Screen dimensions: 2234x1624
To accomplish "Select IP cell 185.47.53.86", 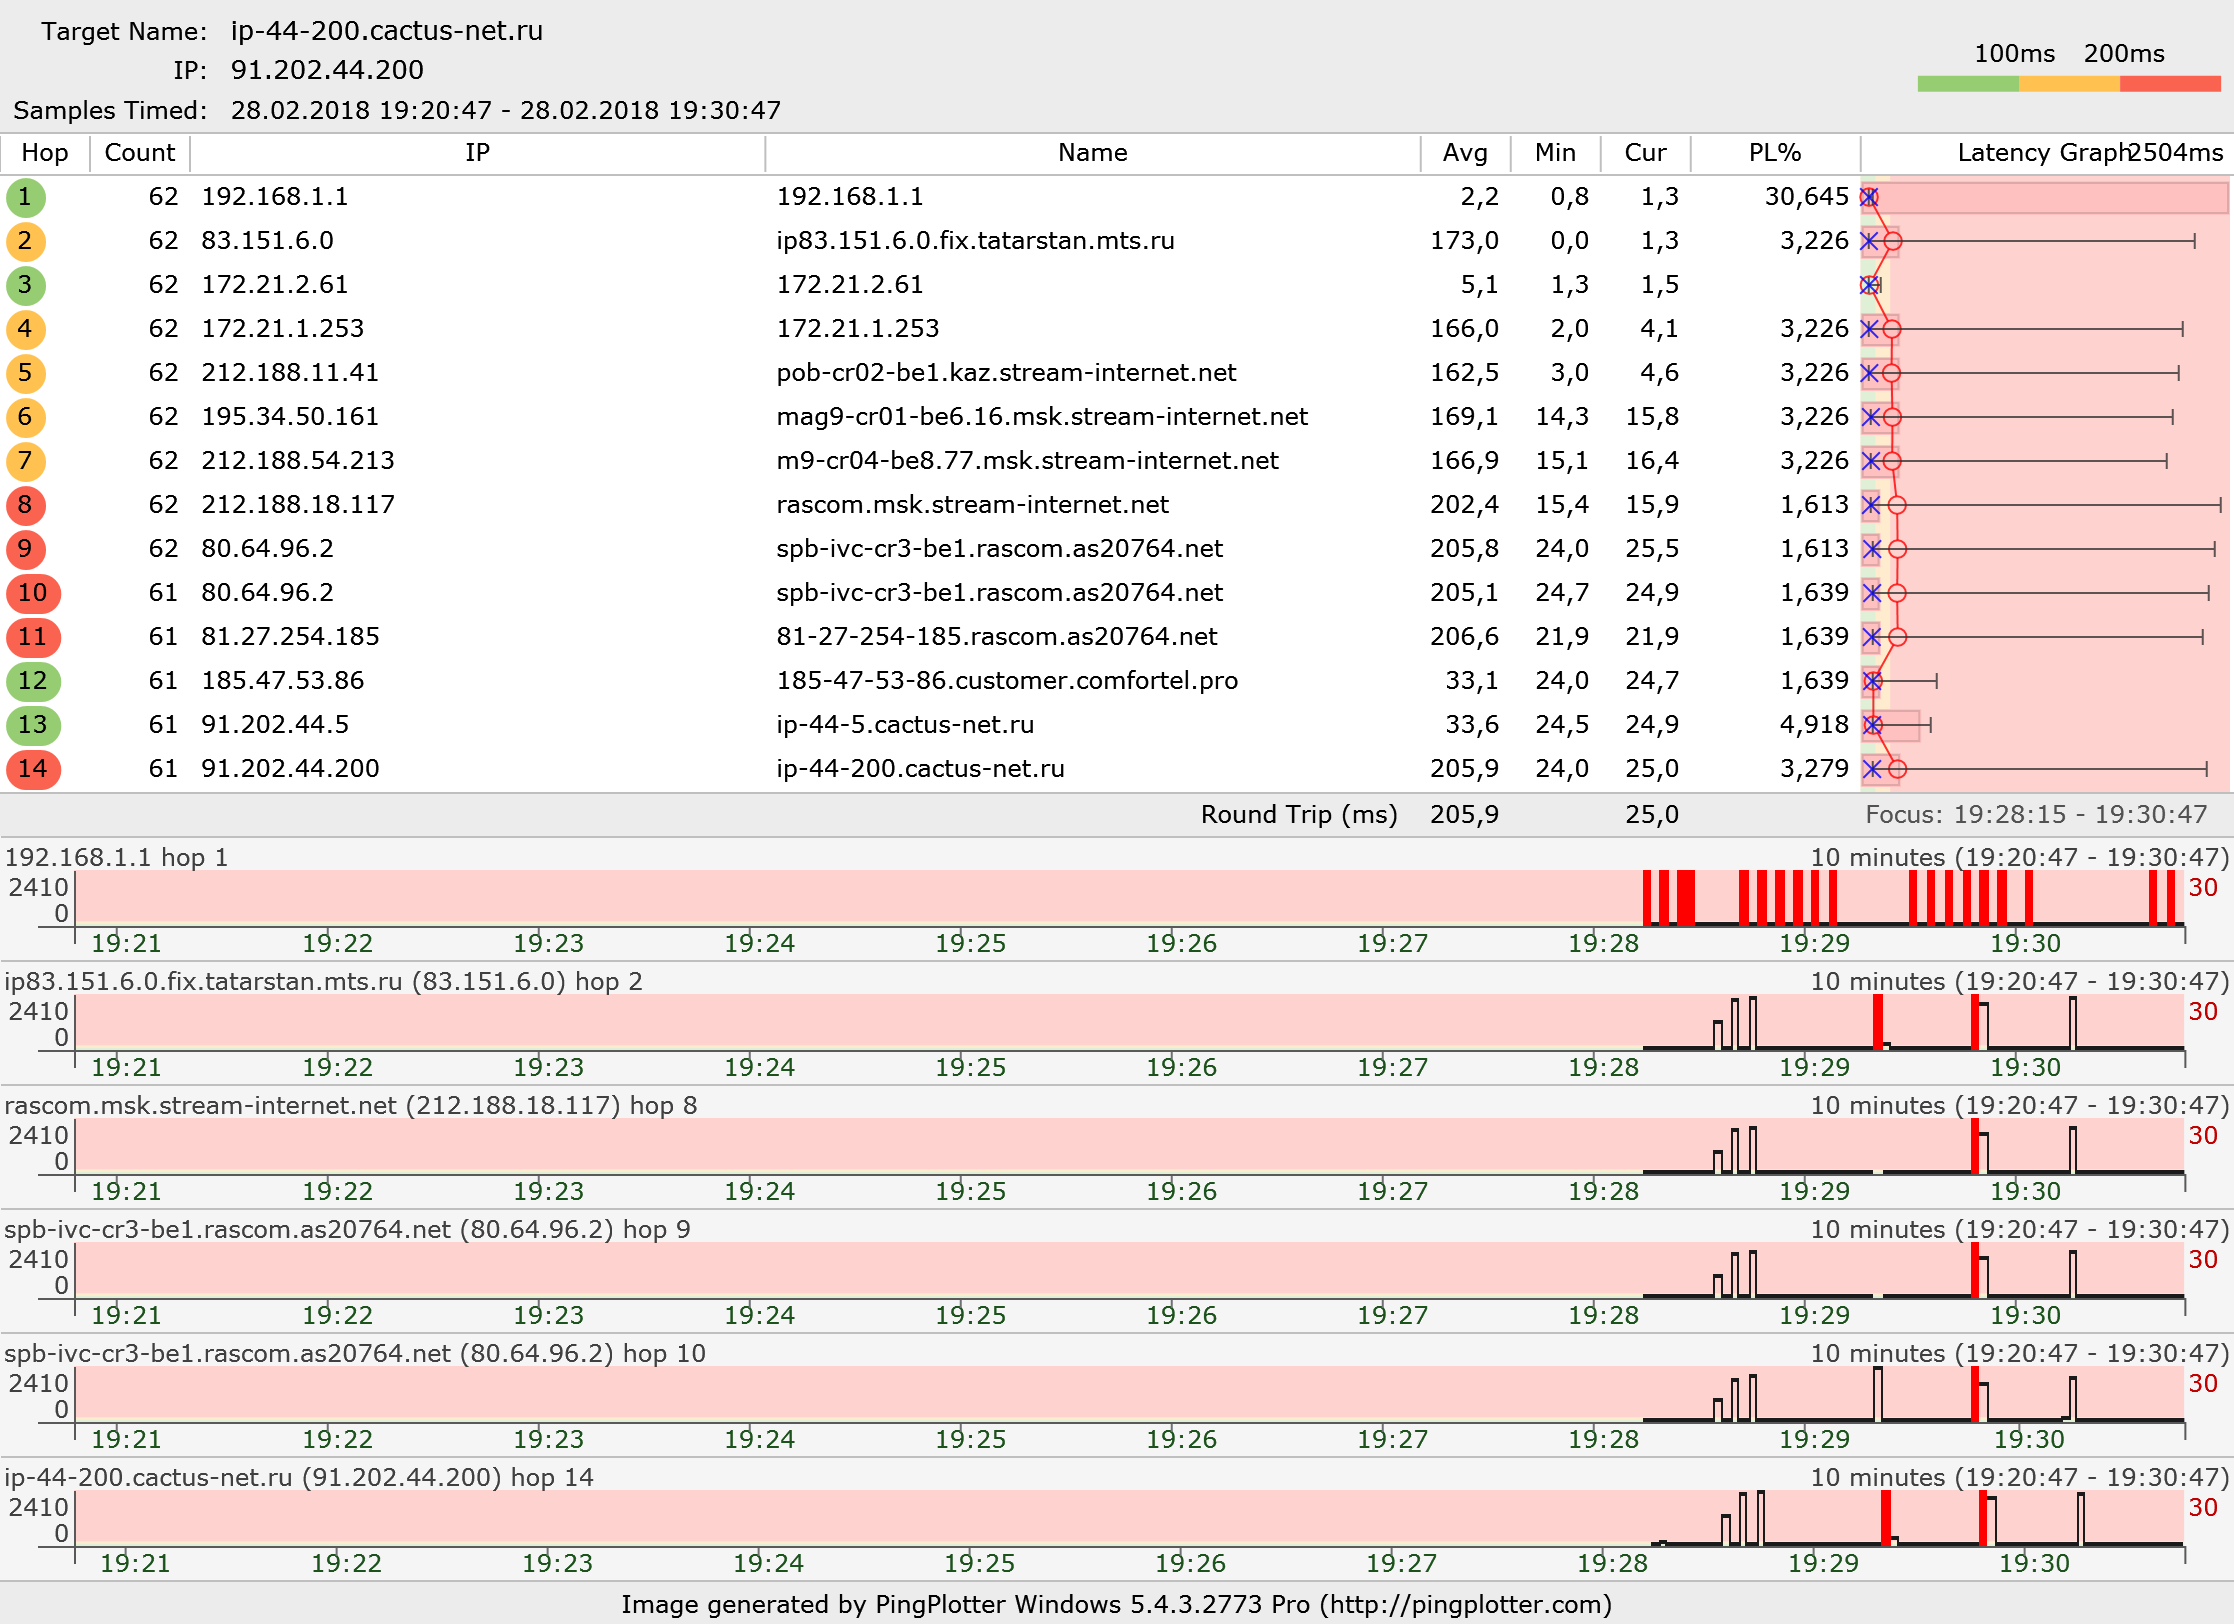I will pyautogui.click(x=283, y=681).
